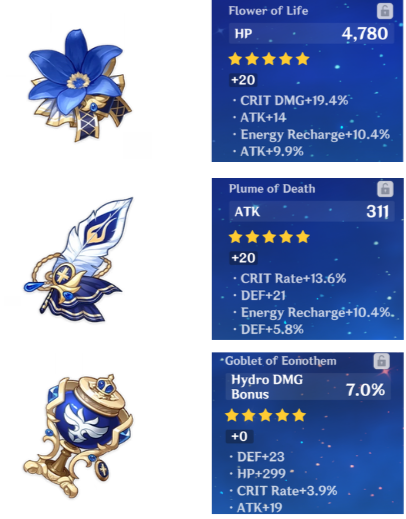Toggle the lock on Flower of Life

385,11
